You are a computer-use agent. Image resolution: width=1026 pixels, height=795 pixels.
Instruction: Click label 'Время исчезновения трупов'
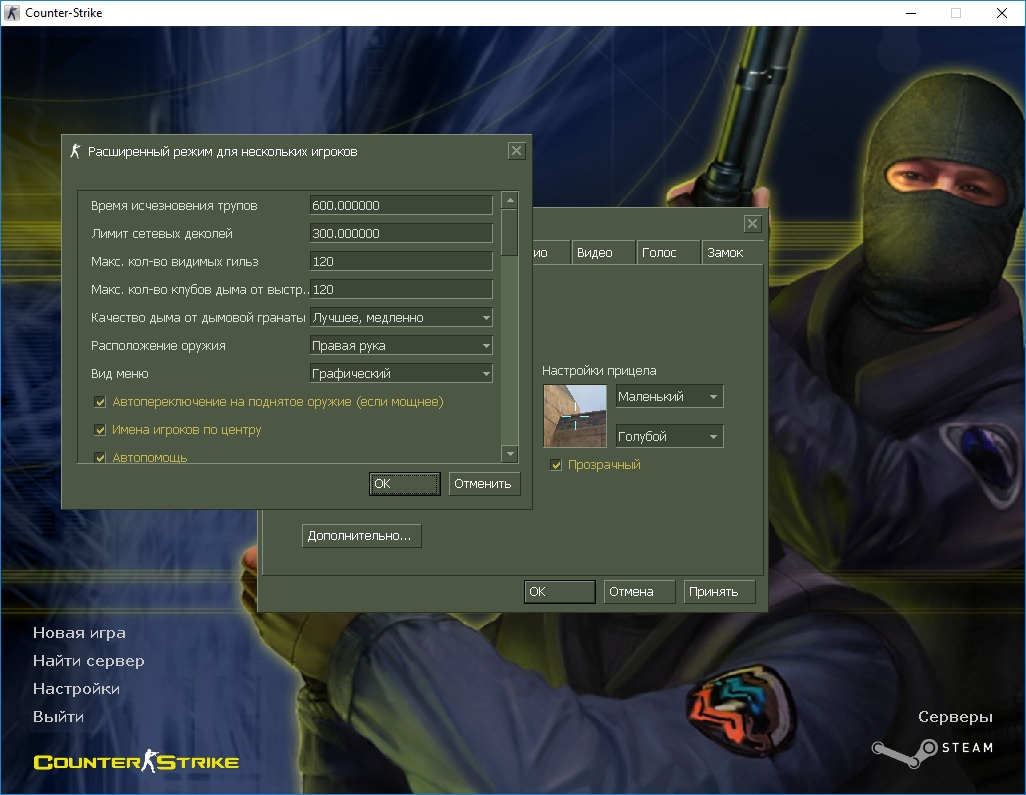coord(174,205)
